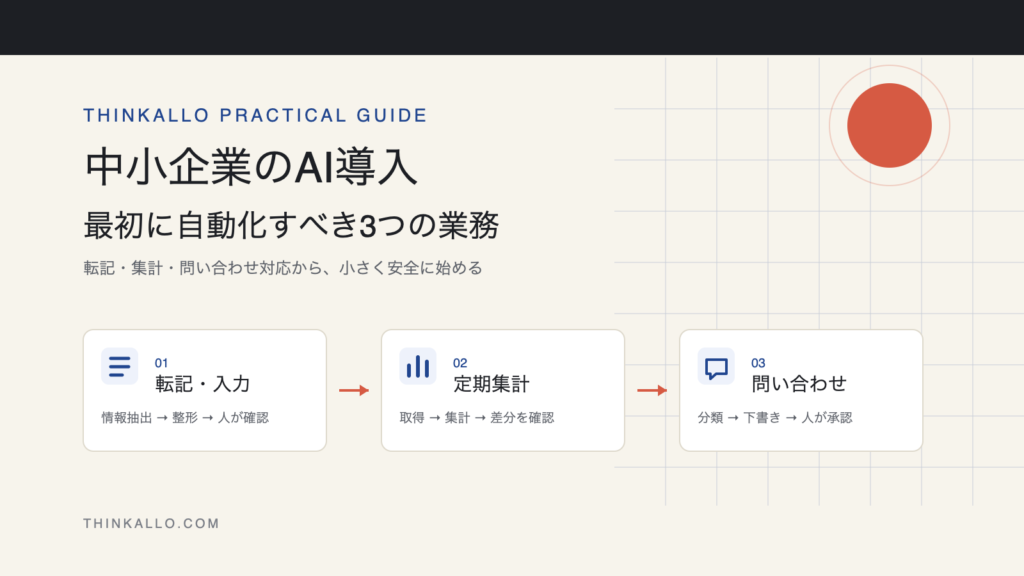Click the THINKALLO PRACTICAL GUIDE heading
Screen dimensions: 1024x576
point(255,116)
